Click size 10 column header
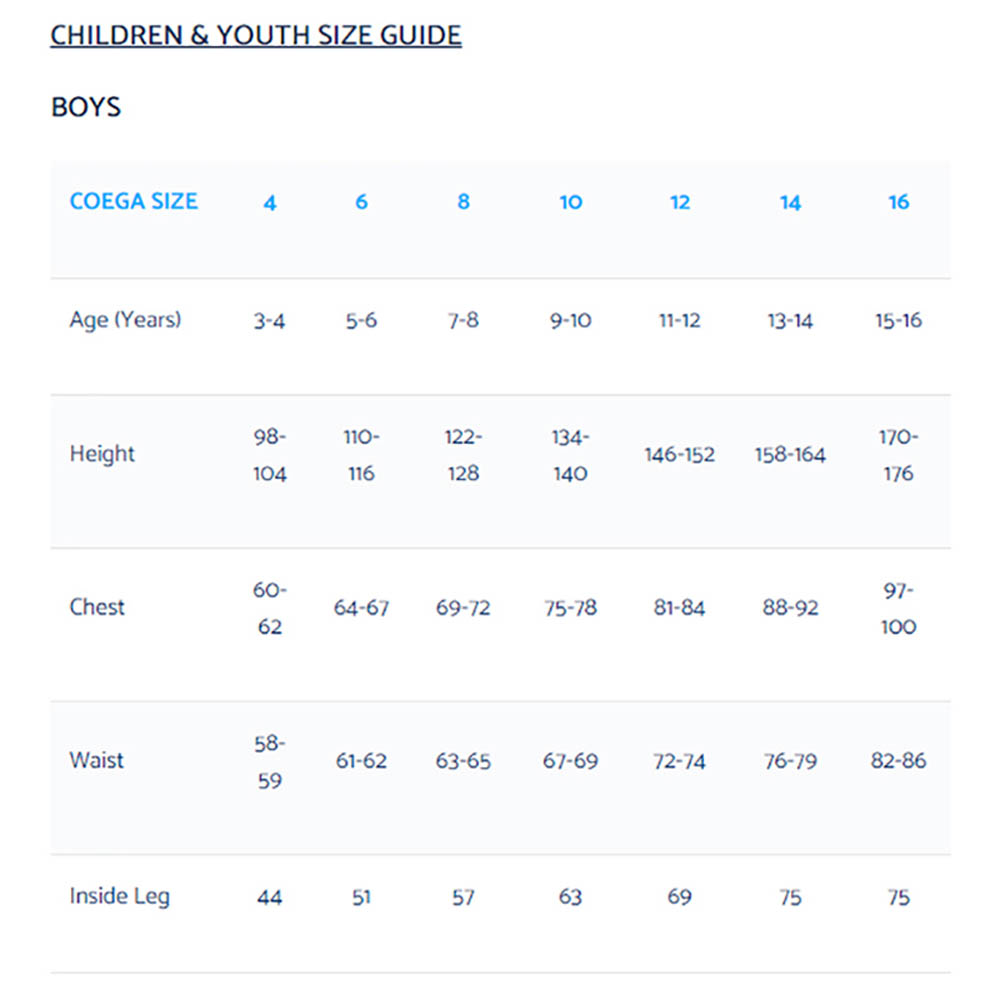 571,202
